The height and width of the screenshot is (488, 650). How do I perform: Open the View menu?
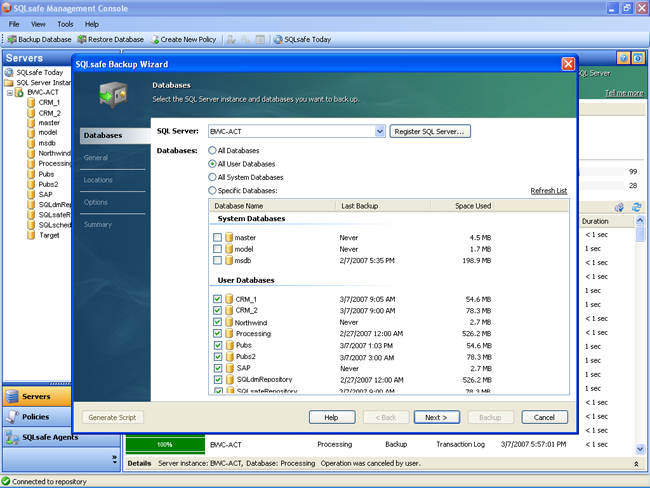click(x=38, y=24)
